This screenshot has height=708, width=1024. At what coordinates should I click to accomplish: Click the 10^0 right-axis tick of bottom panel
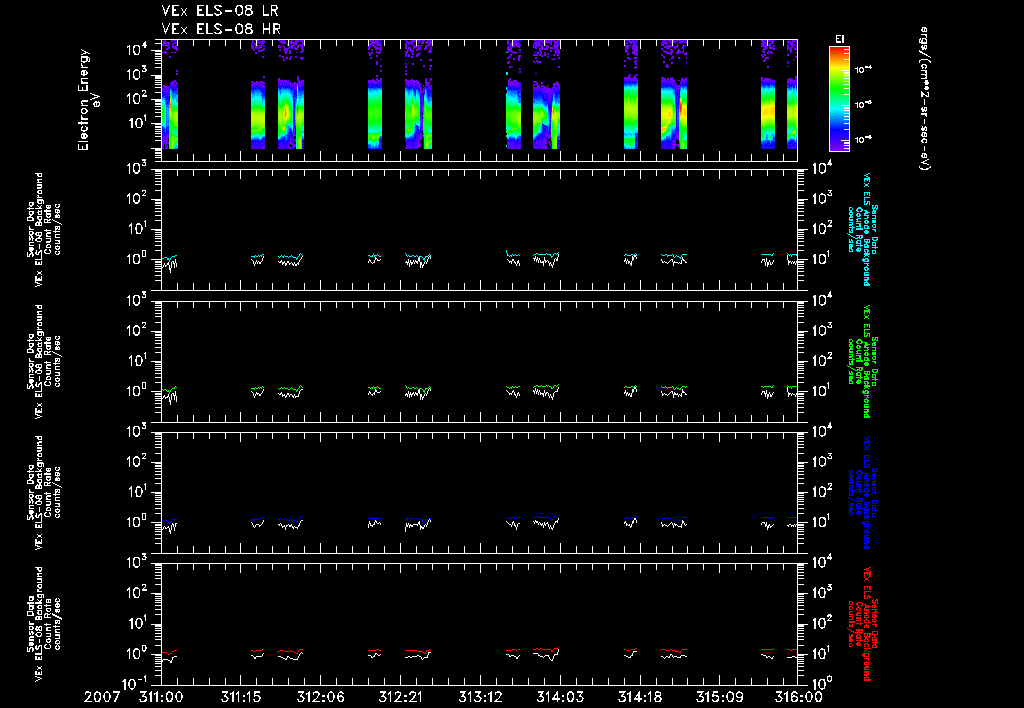click(820, 683)
